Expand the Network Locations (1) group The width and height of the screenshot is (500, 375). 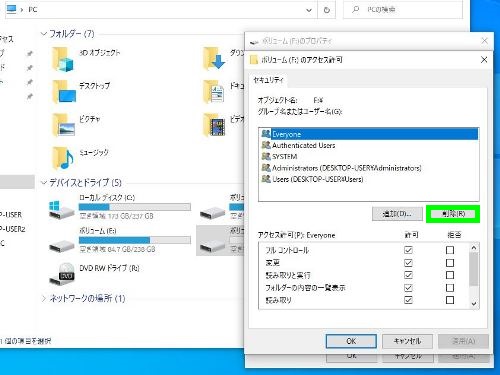pos(44,298)
